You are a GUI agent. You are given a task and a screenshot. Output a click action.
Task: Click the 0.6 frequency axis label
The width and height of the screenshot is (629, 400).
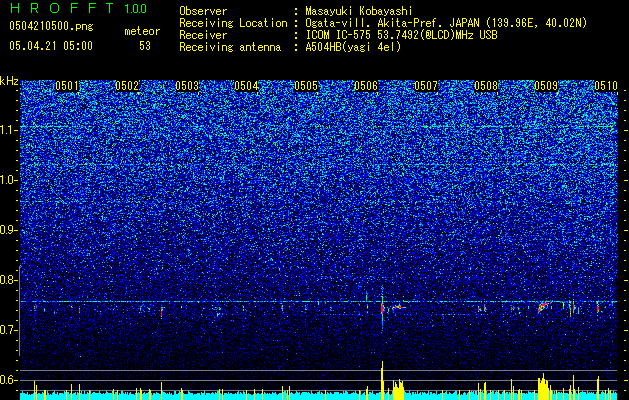8,380
